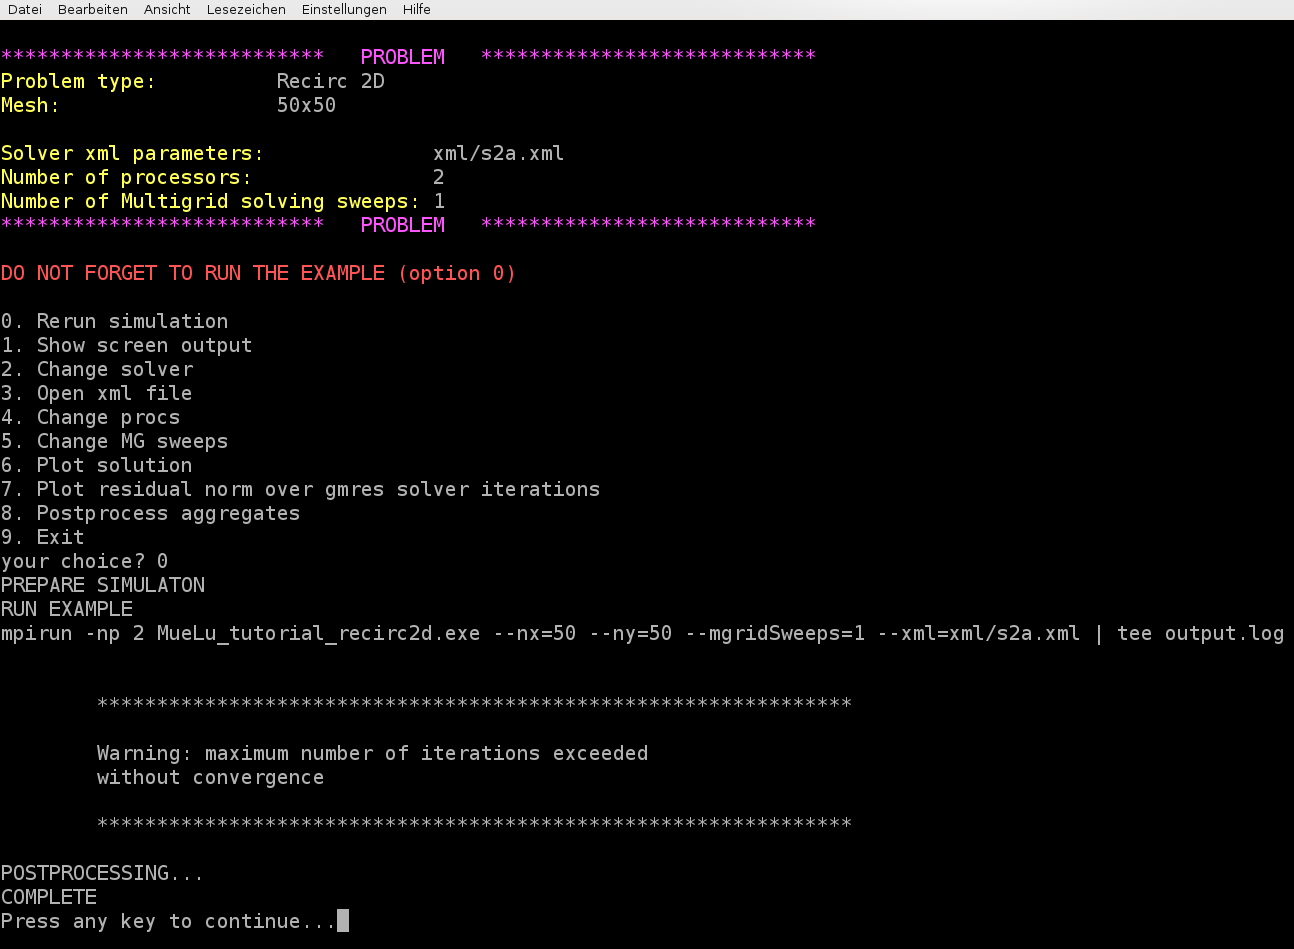Screen dimensions: 1294x949
Task: Click the 'POSTPROCESSING...' status line
Action: [102, 873]
